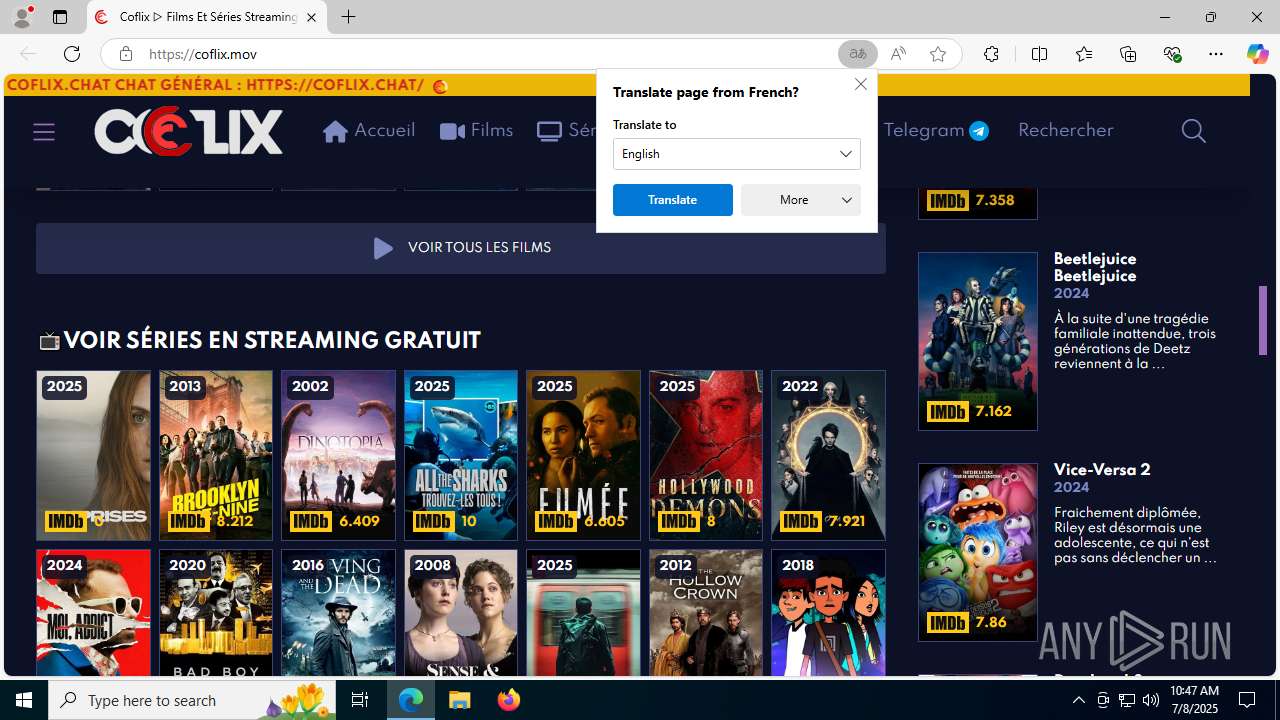Image resolution: width=1280 pixels, height=720 pixels.
Task: Open the Moi, Addict poster
Action: click(x=93, y=613)
